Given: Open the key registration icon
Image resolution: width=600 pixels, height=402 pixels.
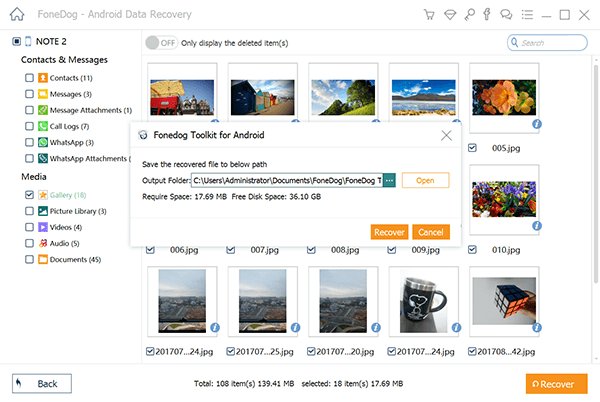Looking at the screenshot, I should pyautogui.click(x=469, y=15).
